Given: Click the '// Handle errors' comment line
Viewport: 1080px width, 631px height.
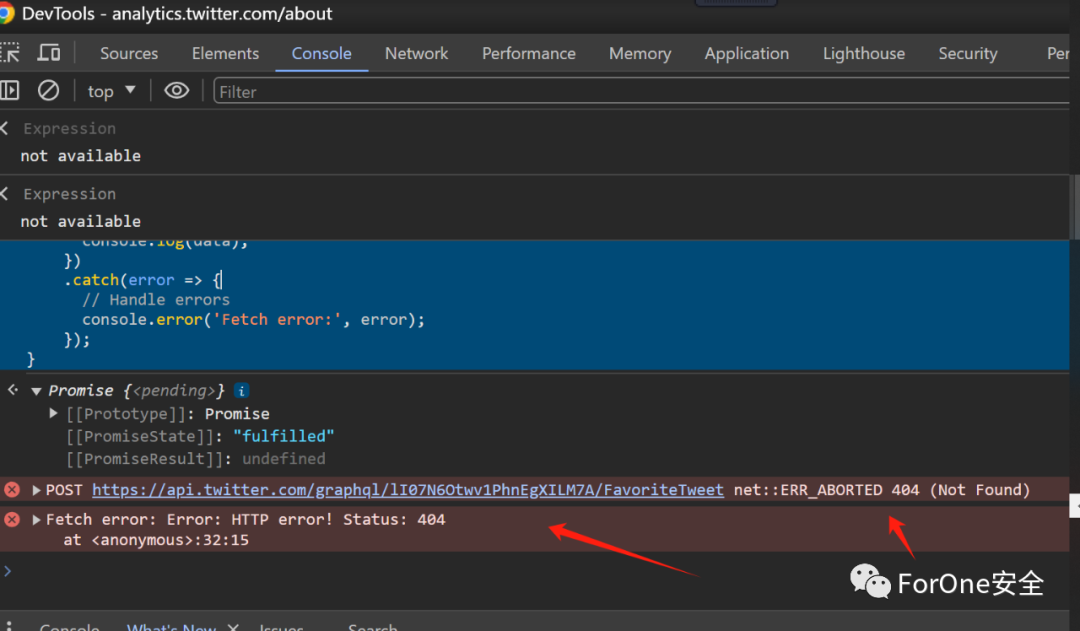Looking at the screenshot, I should [156, 300].
